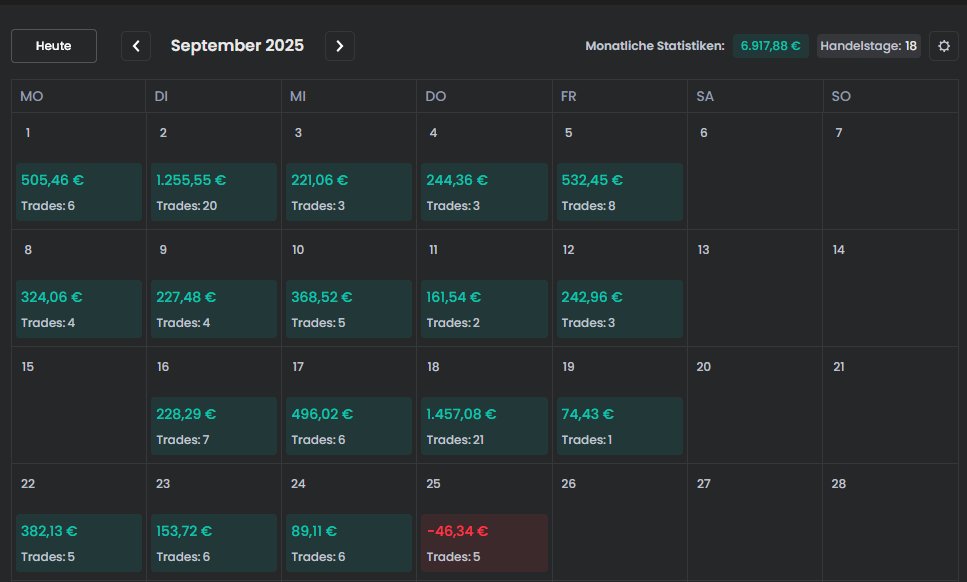The image size is (967, 582).
Task: Open the 505,46 € day card
Action: 79,192
